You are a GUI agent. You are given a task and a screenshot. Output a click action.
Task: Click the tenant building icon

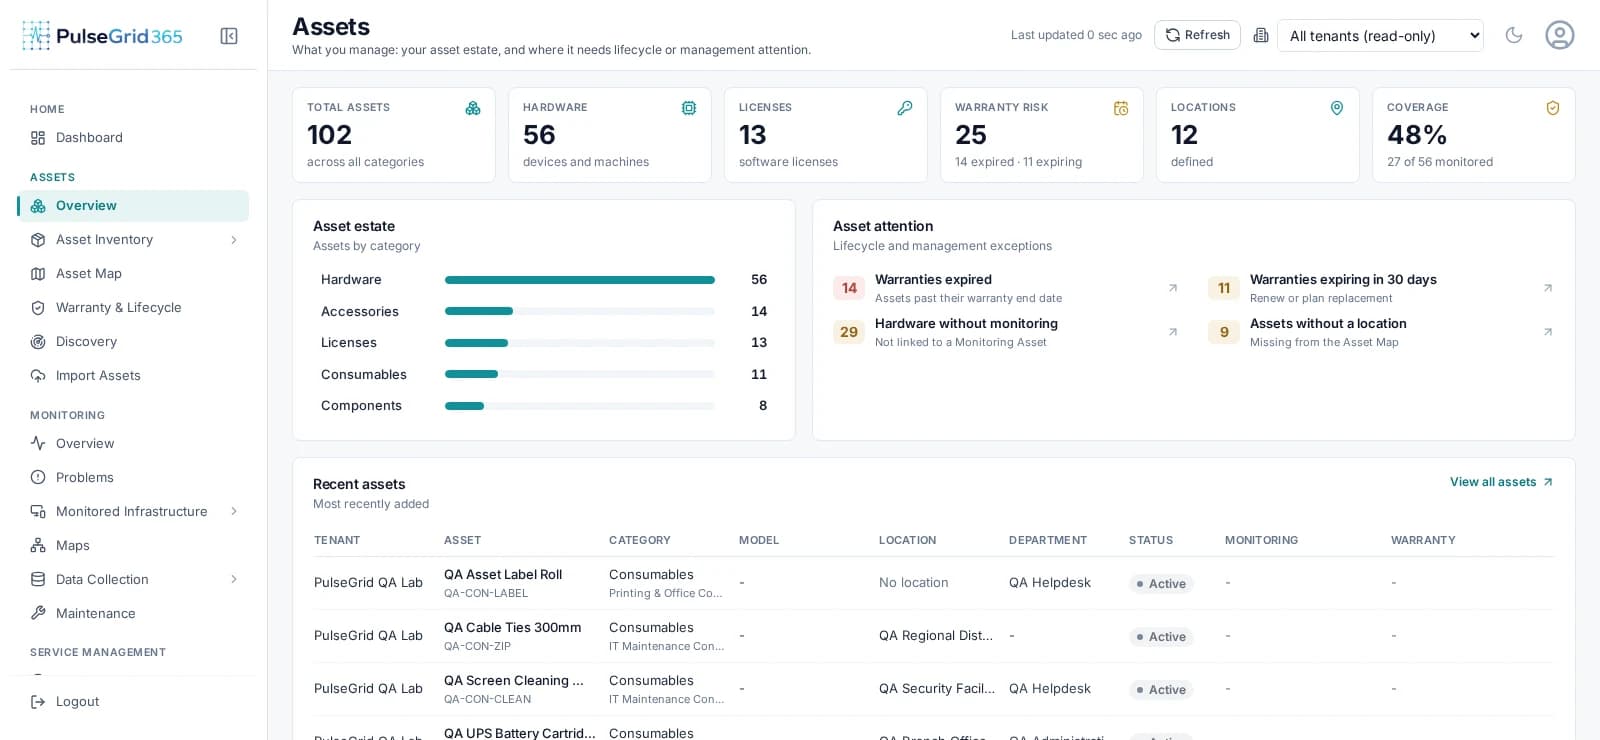(x=1261, y=35)
